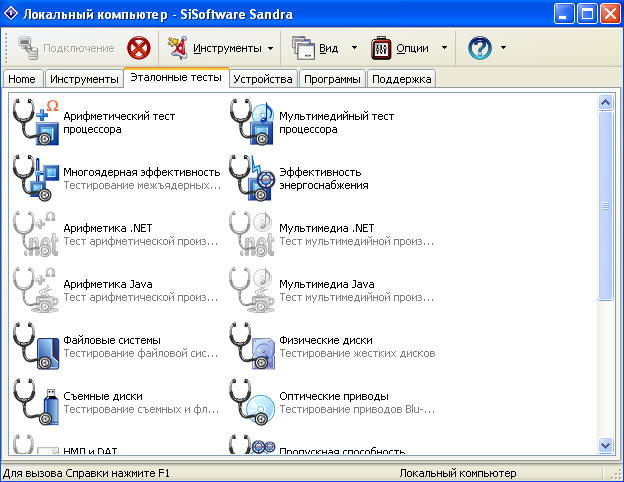Launch the Оптические приводы benchmark icon

252,402
